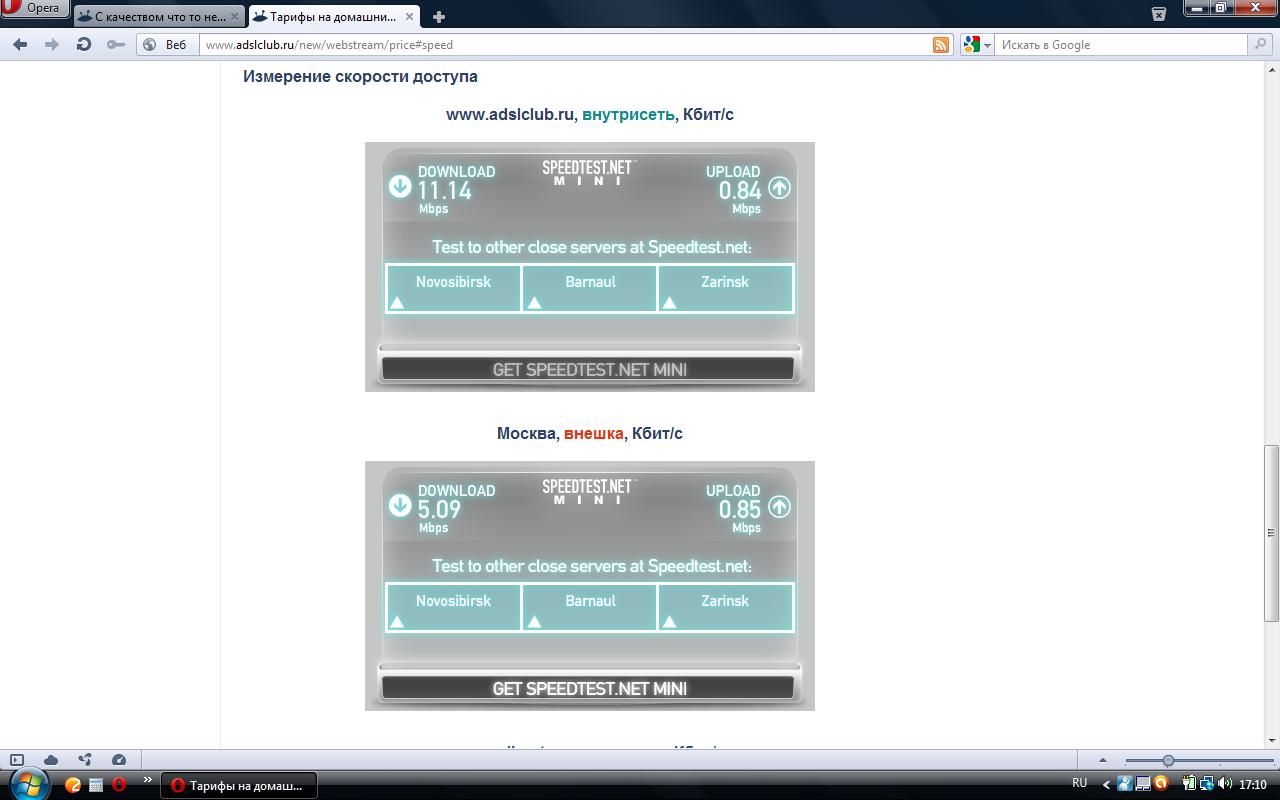Open Opera Link cloud icon in status bar
Viewport: 1280px width, 800px height.
51,760
